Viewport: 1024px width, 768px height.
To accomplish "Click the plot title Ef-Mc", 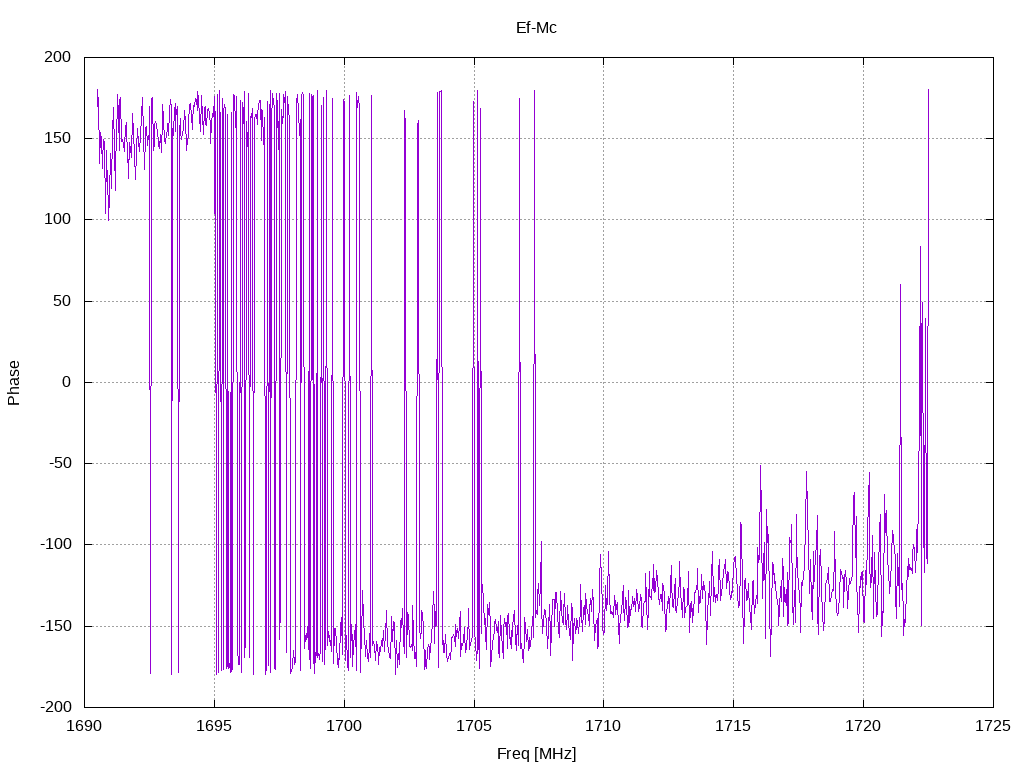I will [x=536, y=27].
